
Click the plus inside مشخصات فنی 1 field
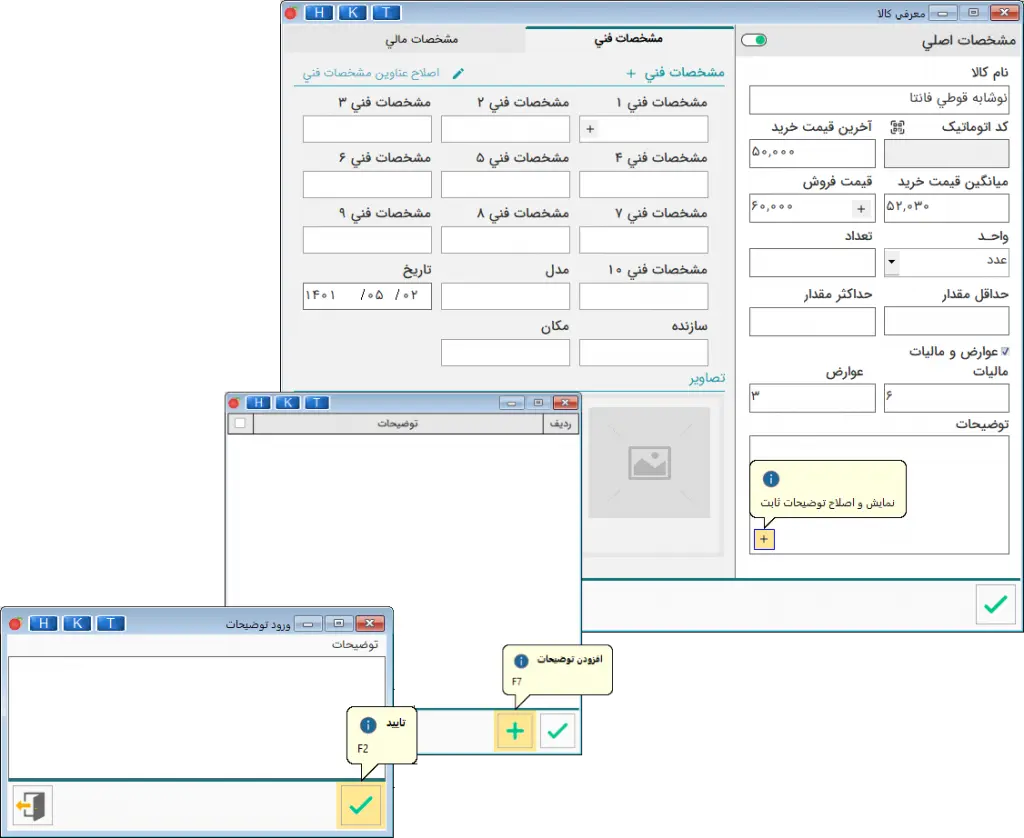coord(589,129)
